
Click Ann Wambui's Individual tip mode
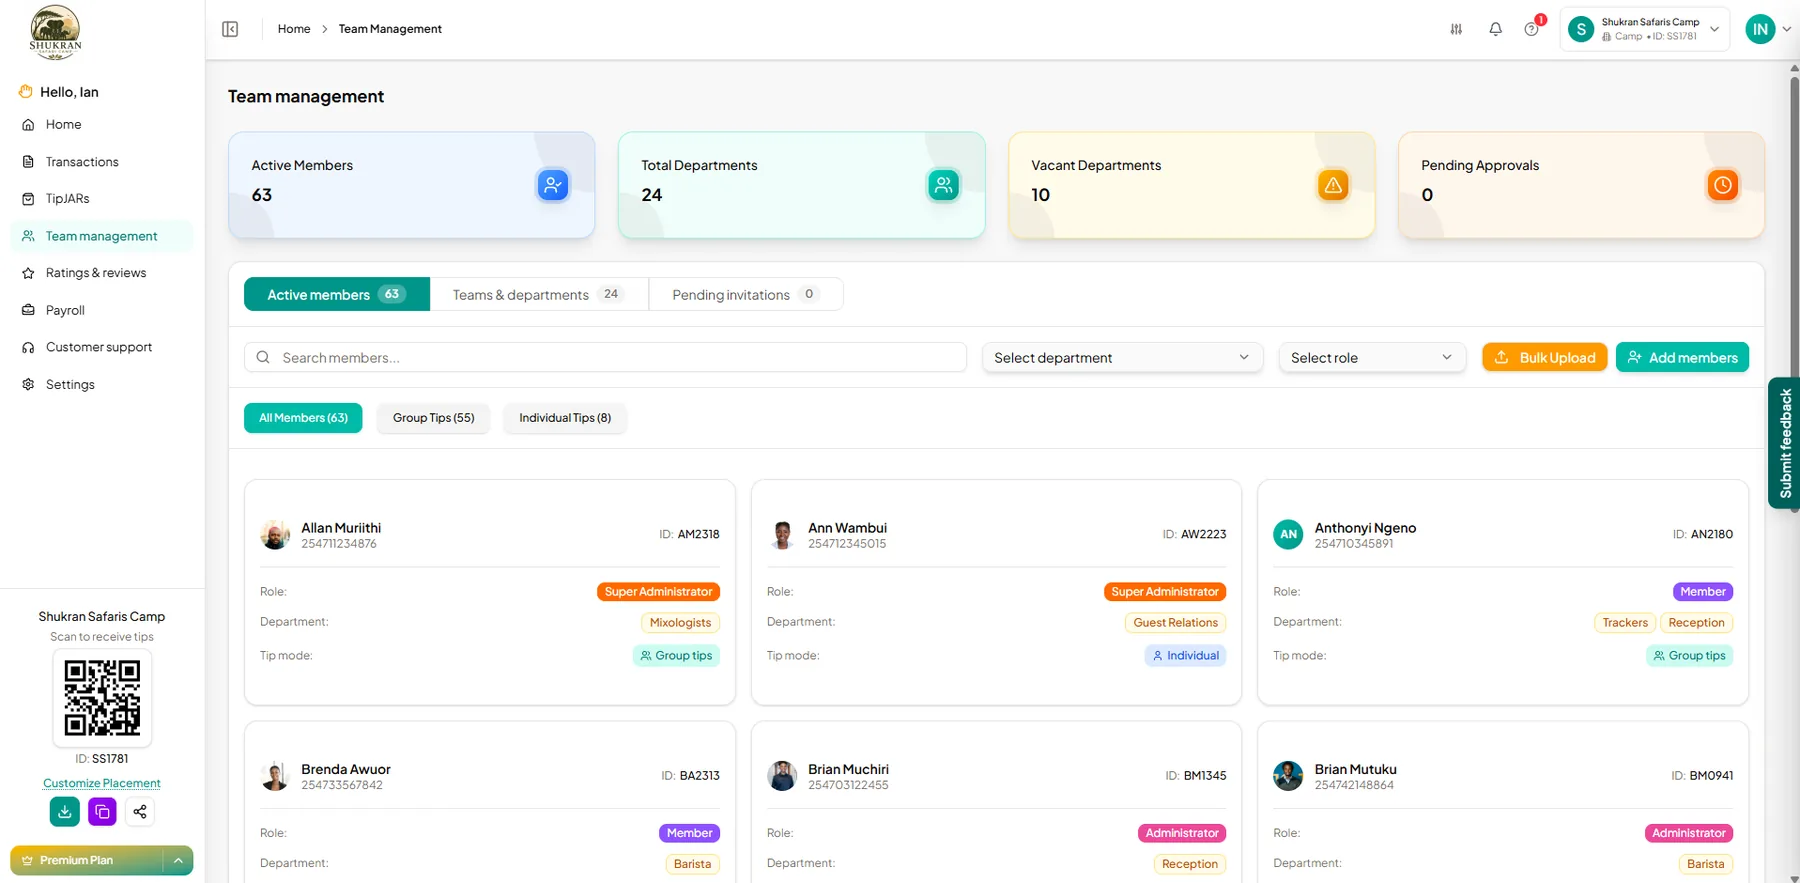point(1185,656)
